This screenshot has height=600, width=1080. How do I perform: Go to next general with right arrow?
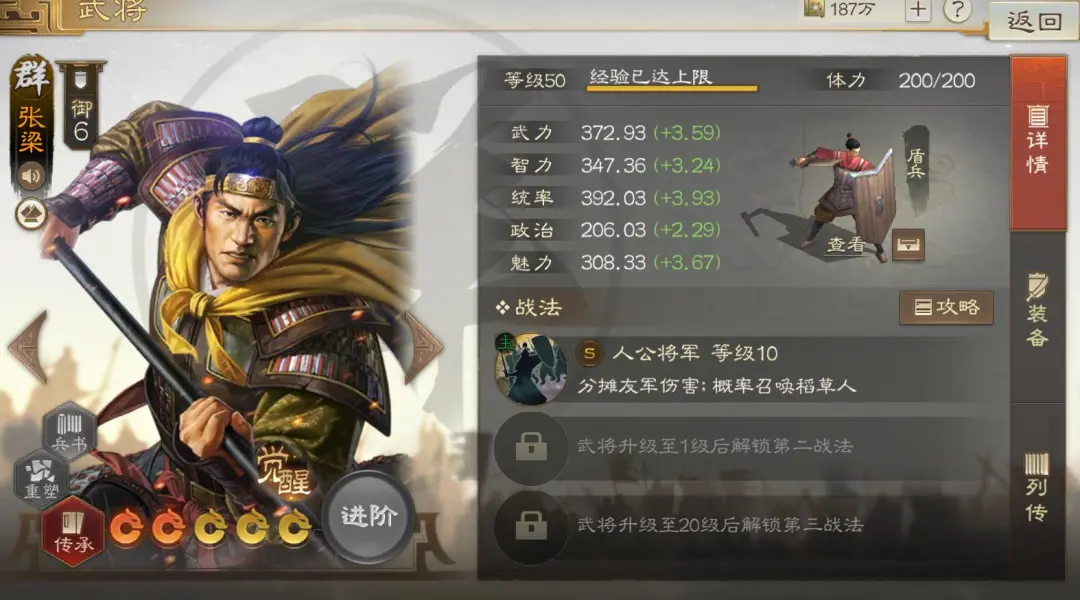[x=422, y=346]
